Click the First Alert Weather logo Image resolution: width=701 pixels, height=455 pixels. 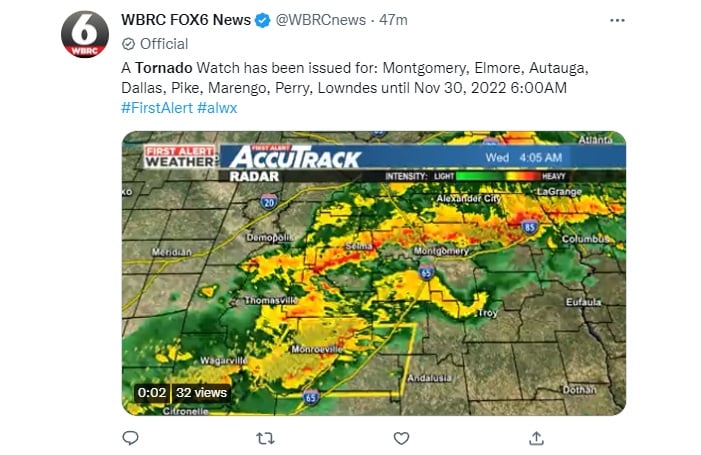(180, 157)
